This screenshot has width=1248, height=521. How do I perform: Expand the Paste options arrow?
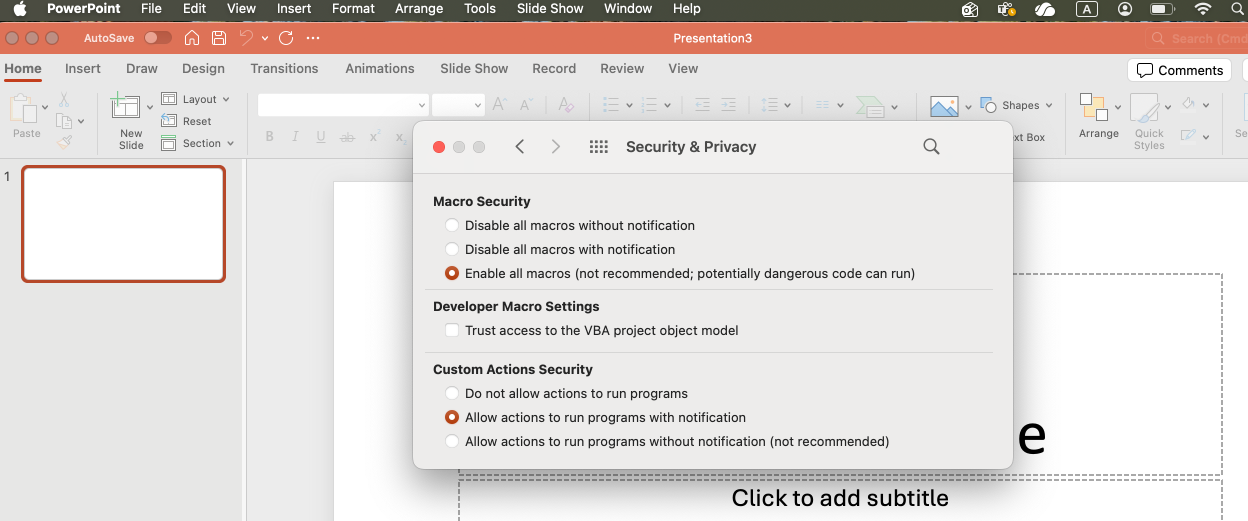(x=44, y=107)
